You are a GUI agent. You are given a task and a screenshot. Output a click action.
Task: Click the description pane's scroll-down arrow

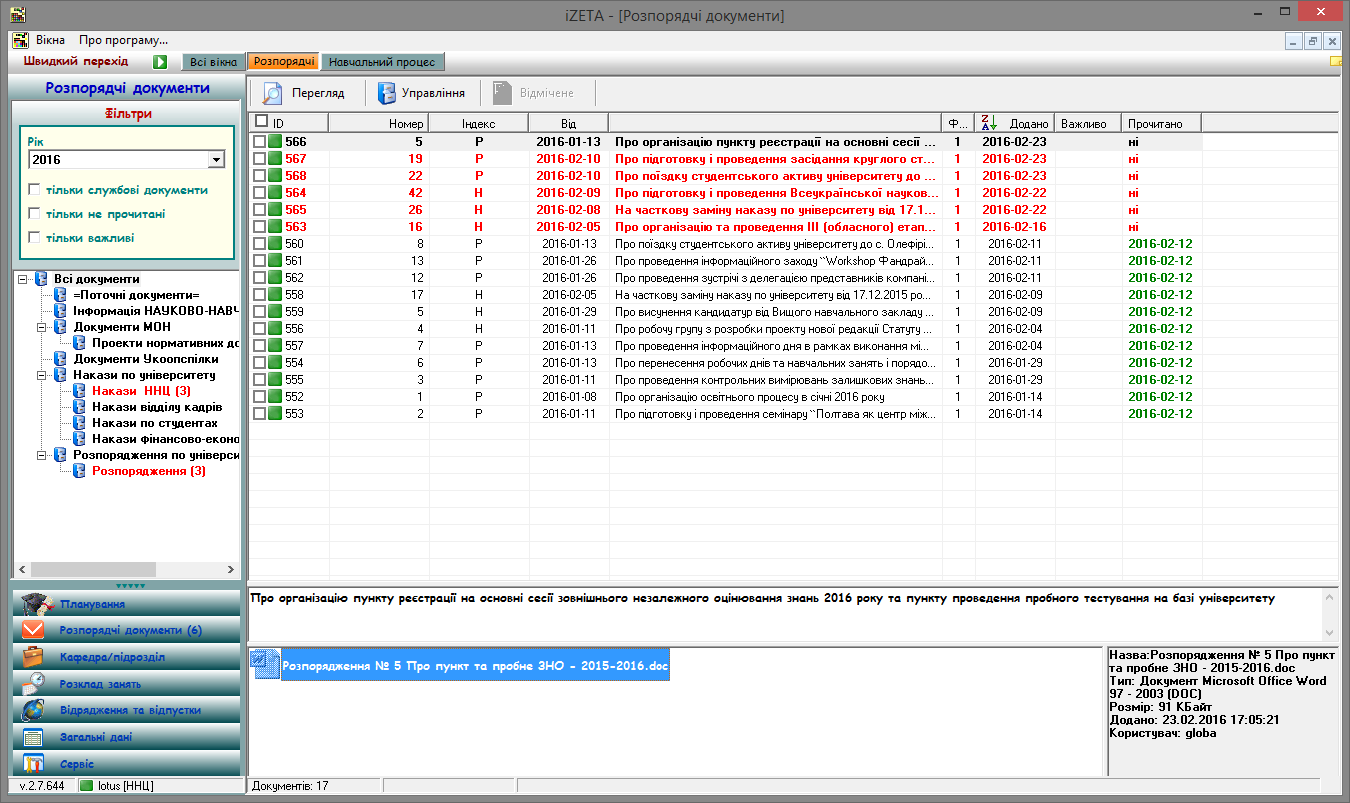coord(1329,633)
